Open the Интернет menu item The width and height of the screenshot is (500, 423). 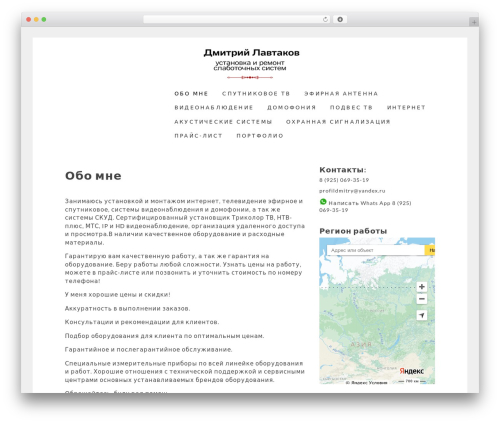pos(406,108)
